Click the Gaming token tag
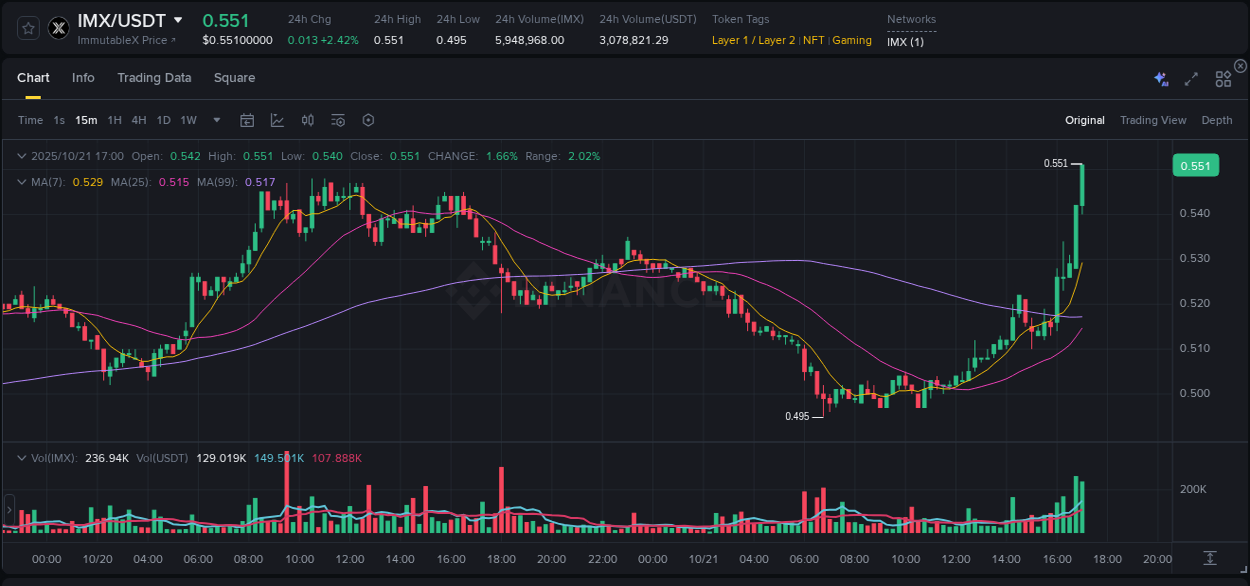This screenshot has height=586, width=1250. [x=851, y=41]
